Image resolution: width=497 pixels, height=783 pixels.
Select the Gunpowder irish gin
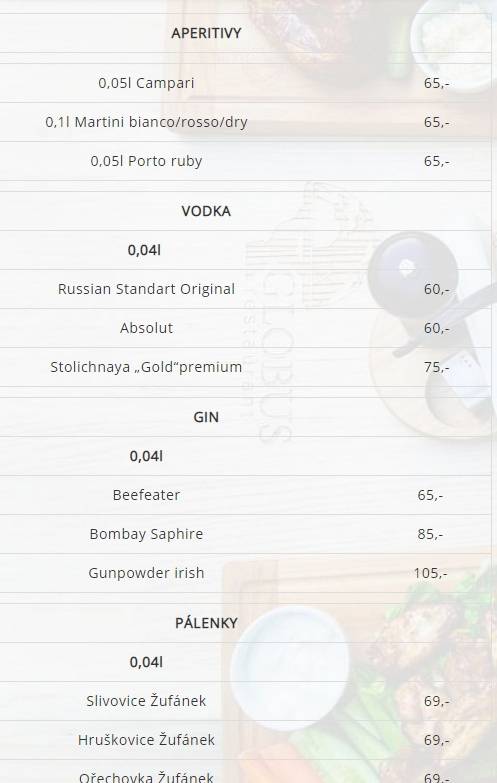click(146, 573)
